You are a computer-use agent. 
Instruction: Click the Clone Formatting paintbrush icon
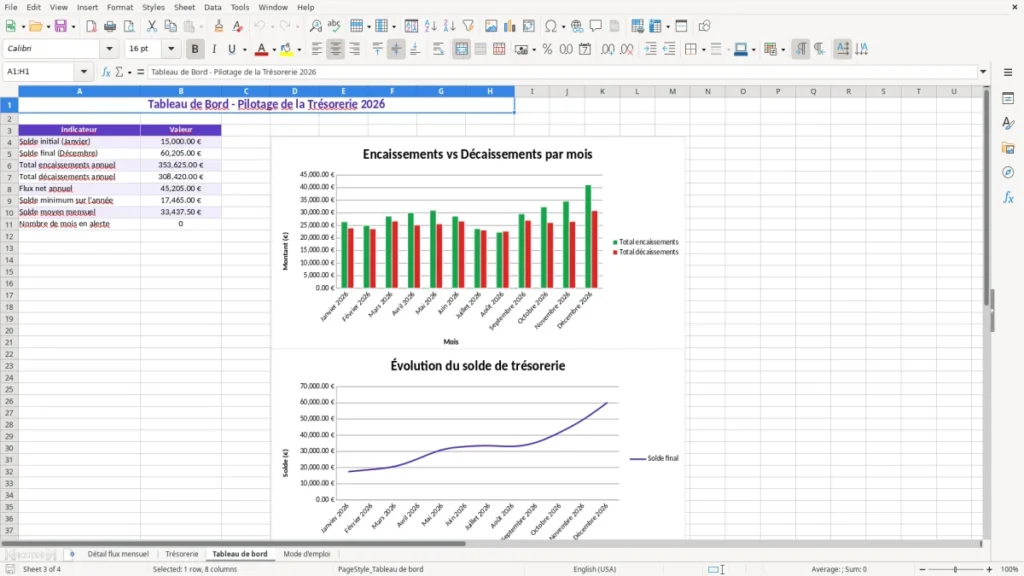[219, 26]
